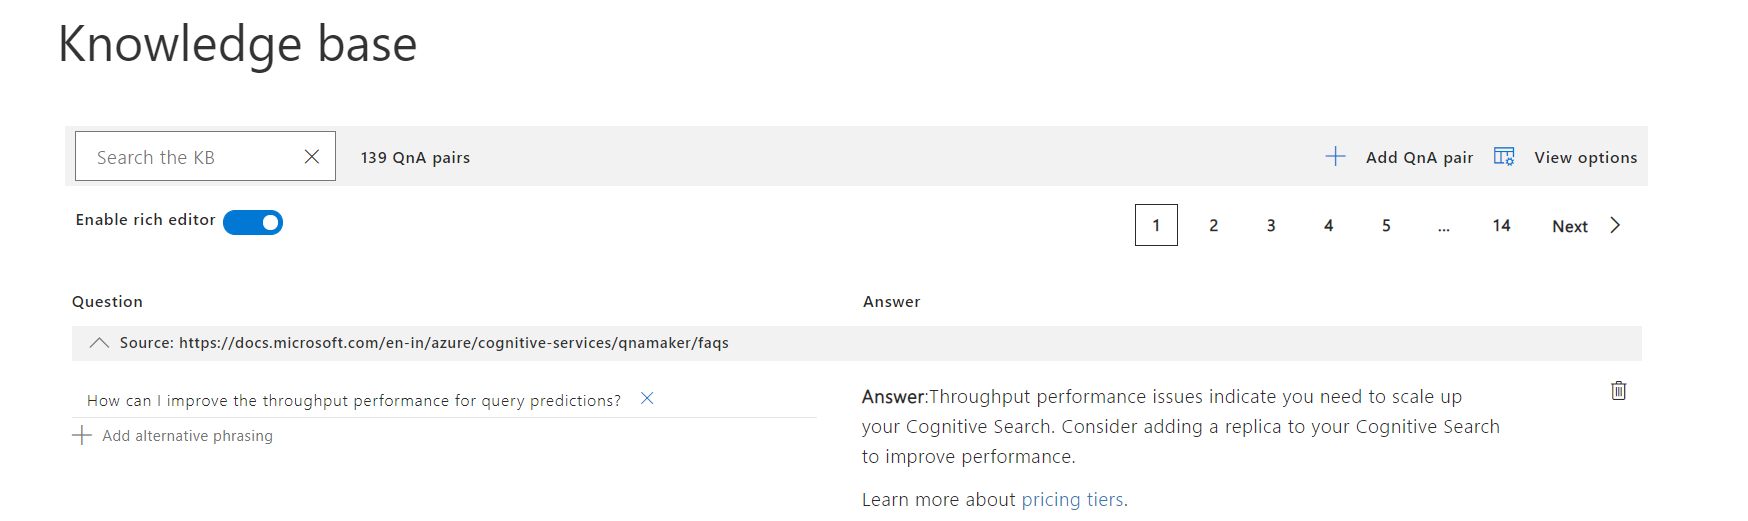Viewport: 1748px width, 521px height.
Task: Toggle the Enable rich editor switch
Action: [253, 222]
